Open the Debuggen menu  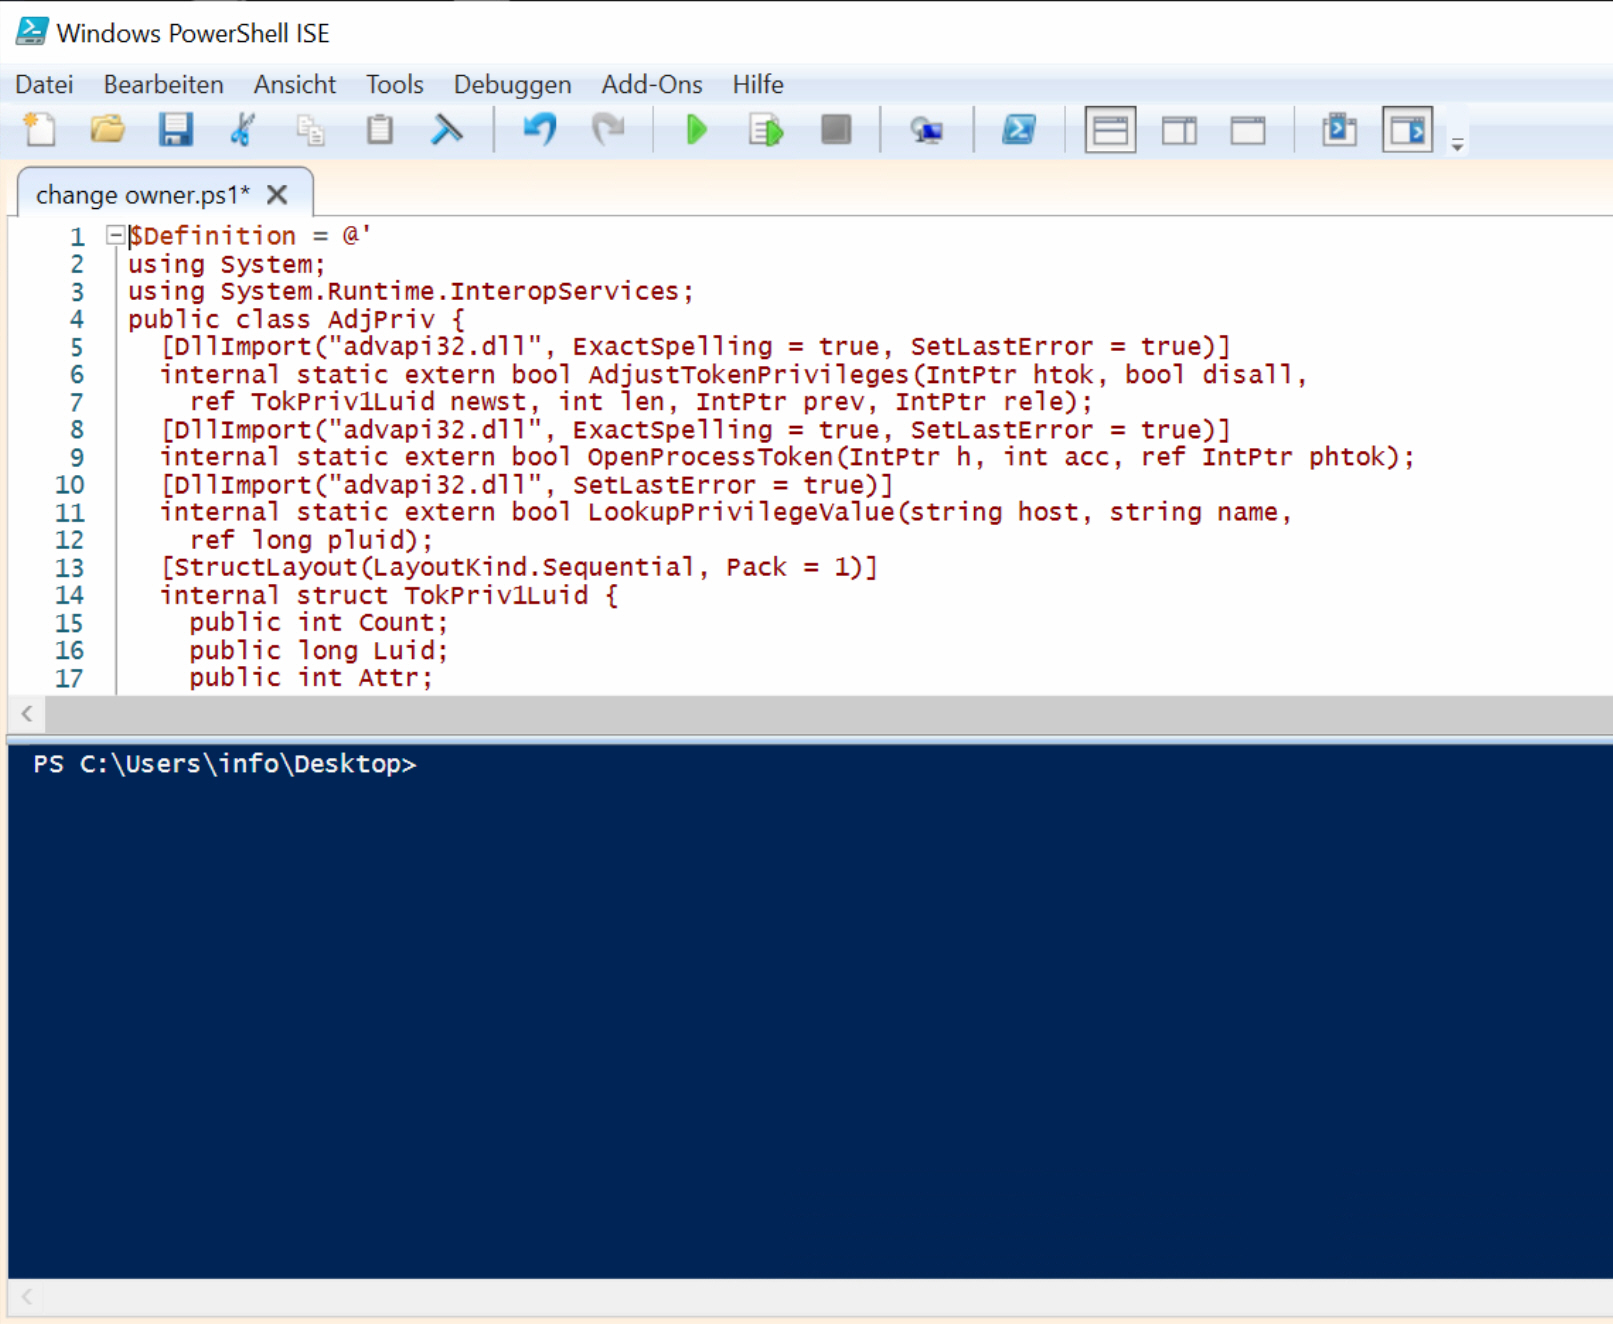tap(512, 85)
